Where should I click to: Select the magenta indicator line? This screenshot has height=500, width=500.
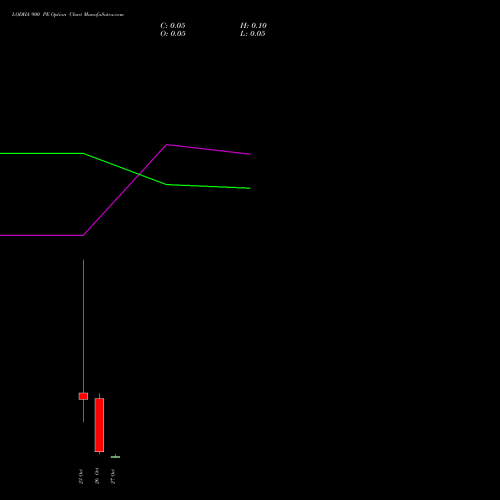[x=125, y=190]
